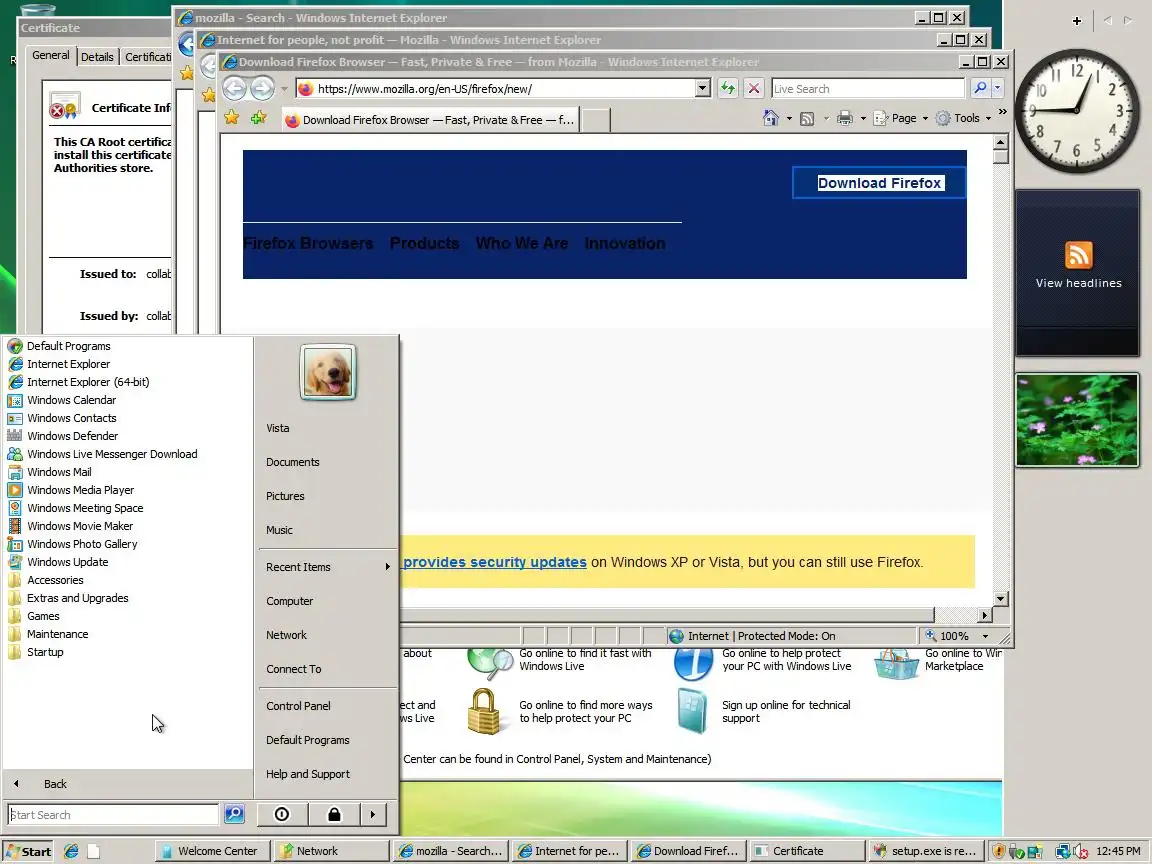
Task: Expand Extras and Upgrades folder
Action: tap(77, 598)
